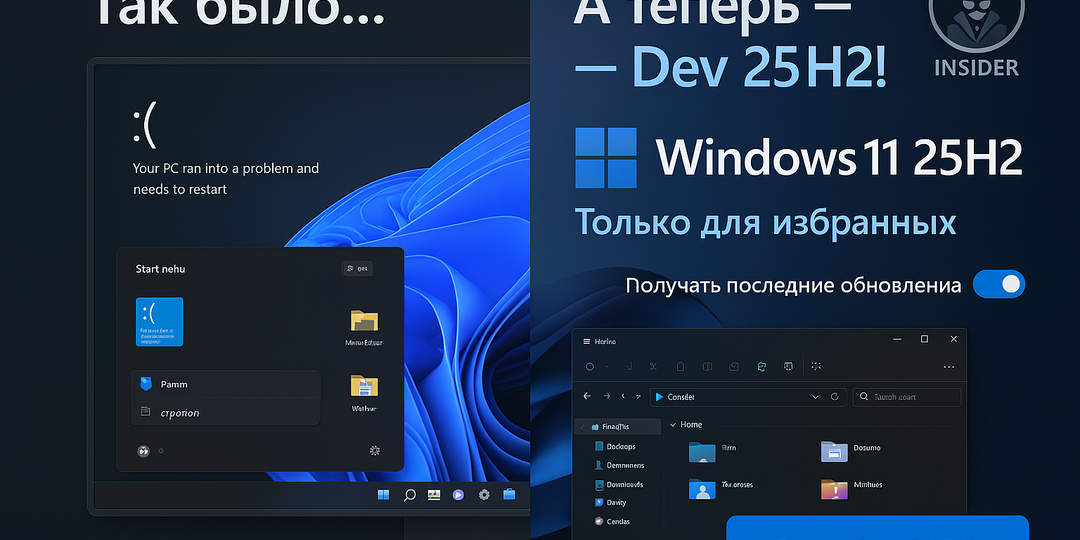Open the Tax.oroses folder in Home

720,488
